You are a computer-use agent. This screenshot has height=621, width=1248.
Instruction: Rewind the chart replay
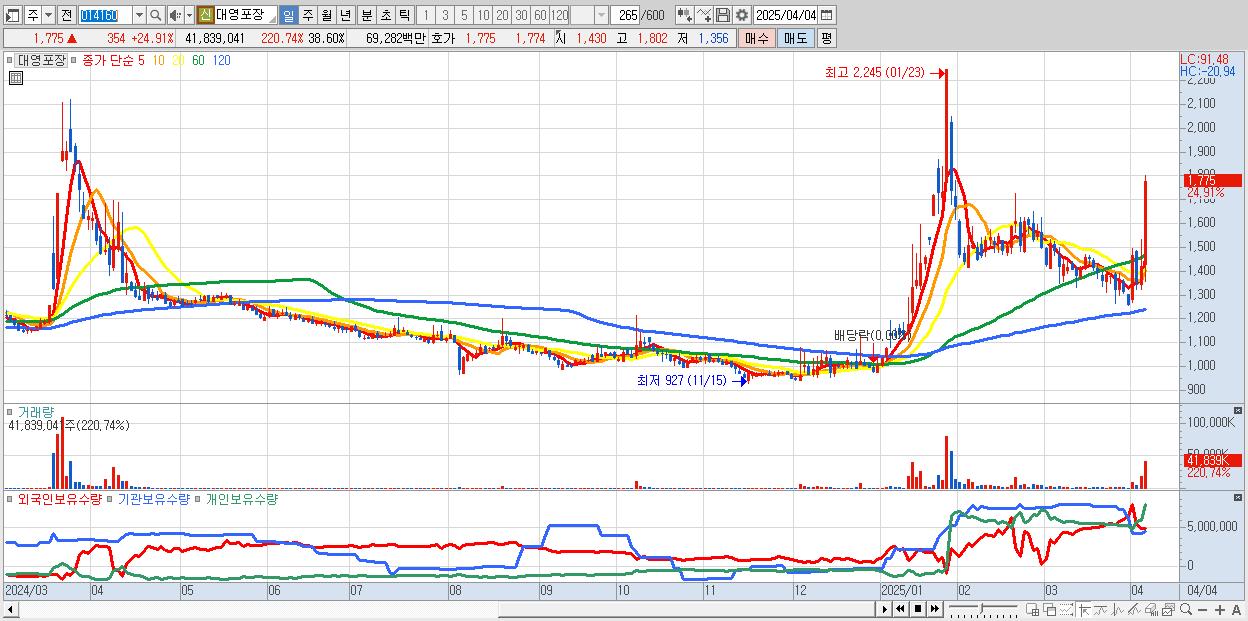pos(900,609)
